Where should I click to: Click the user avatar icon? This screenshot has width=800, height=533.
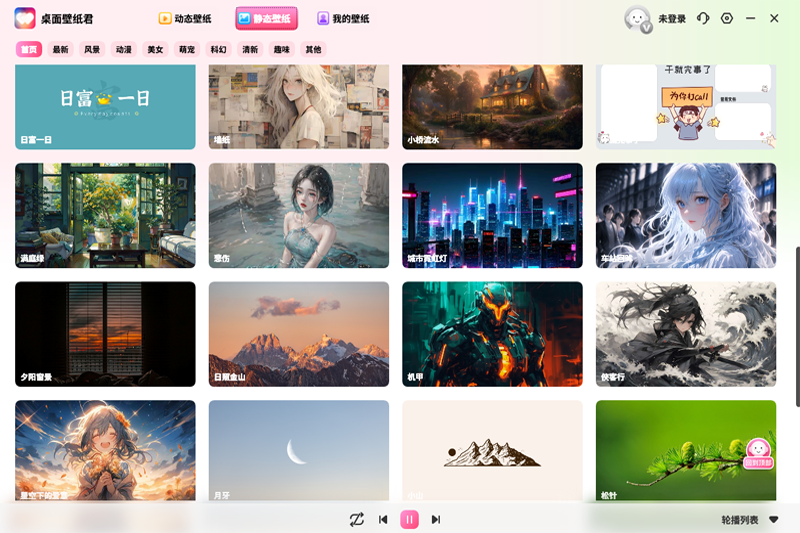click(x=637, y=18)
